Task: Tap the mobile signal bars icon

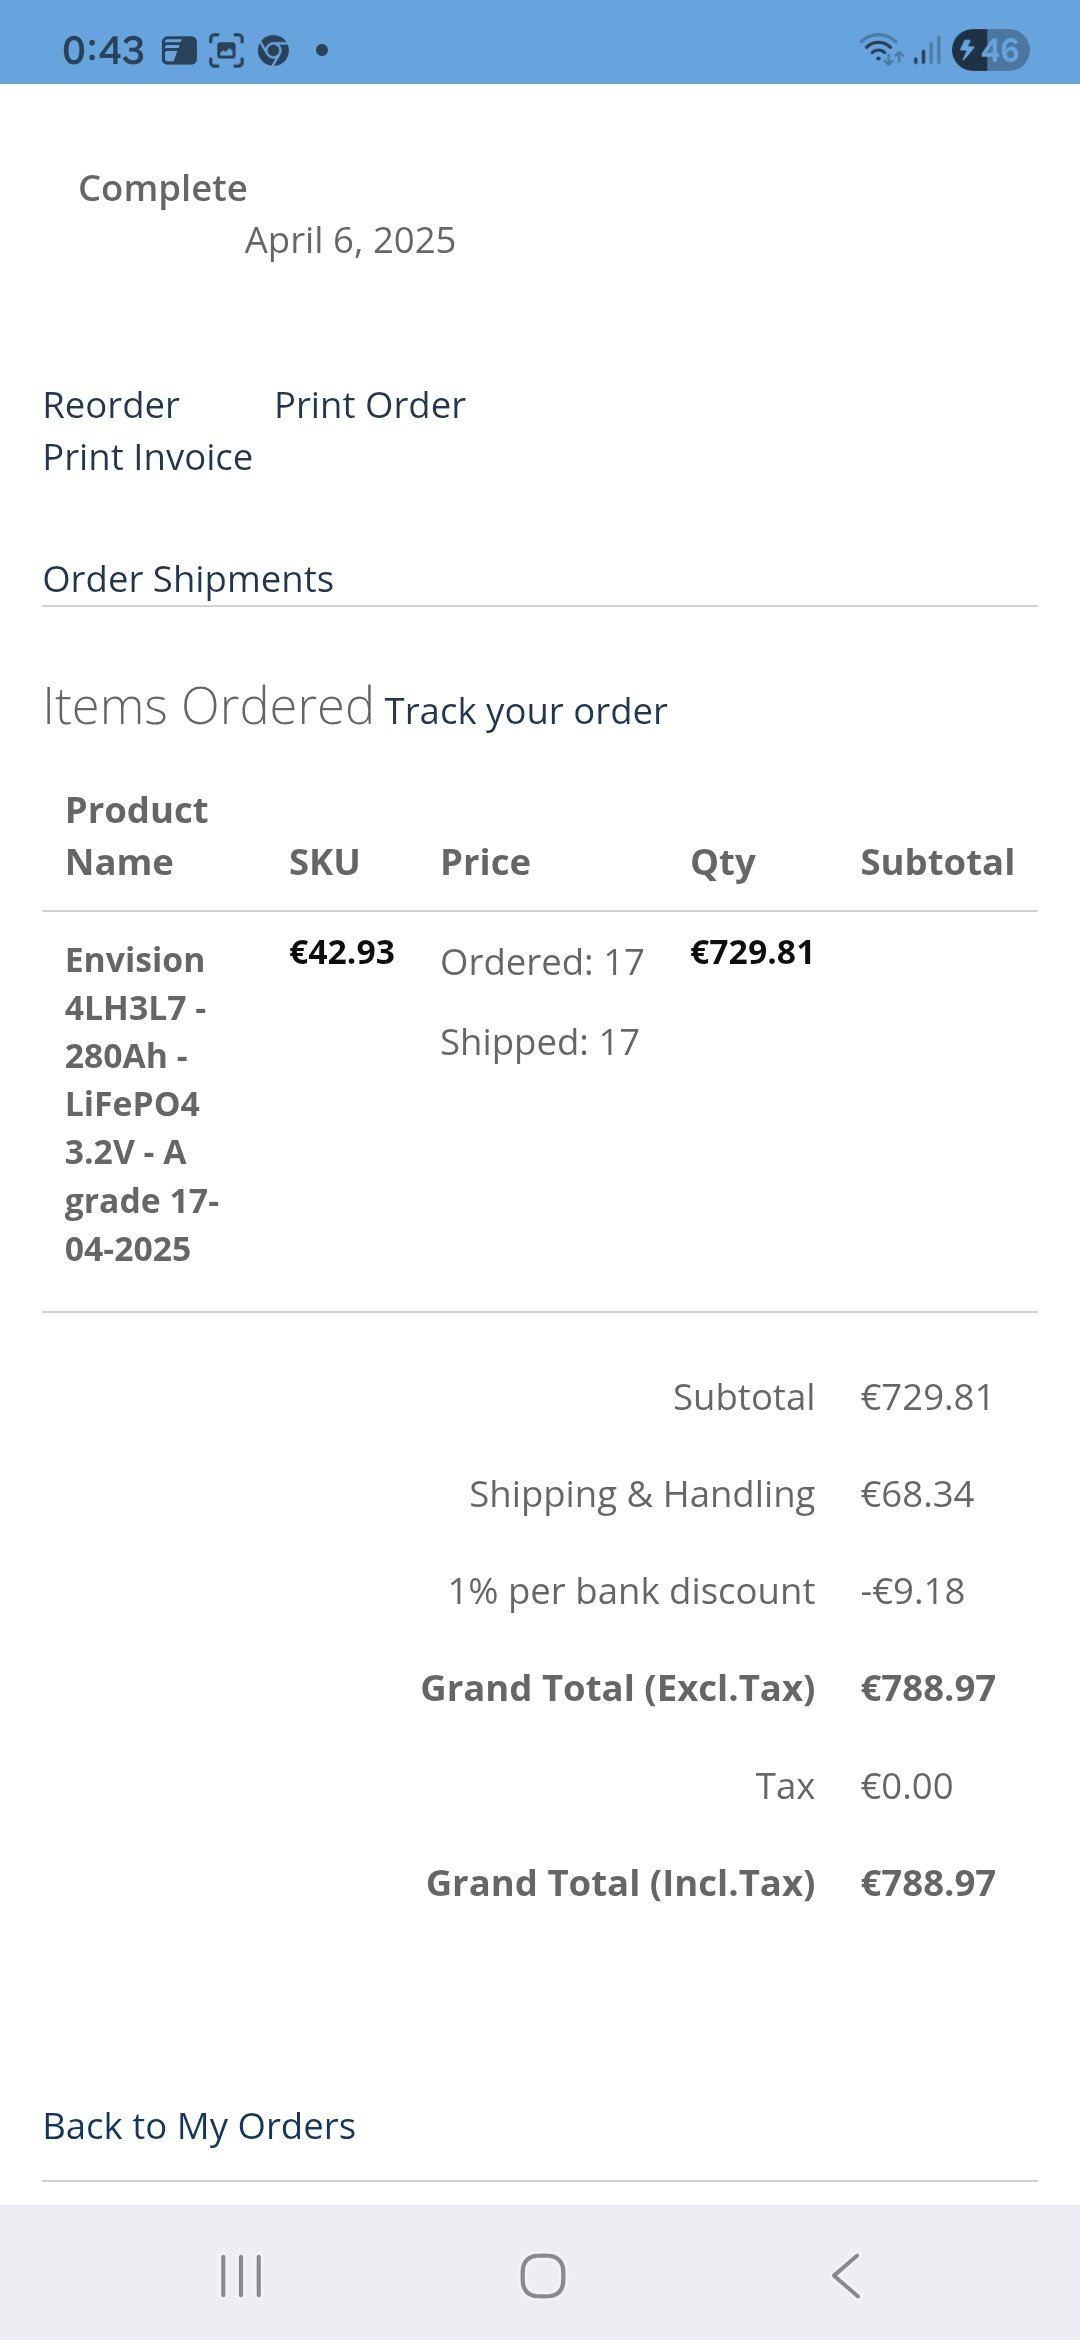Action: [927, 50]
